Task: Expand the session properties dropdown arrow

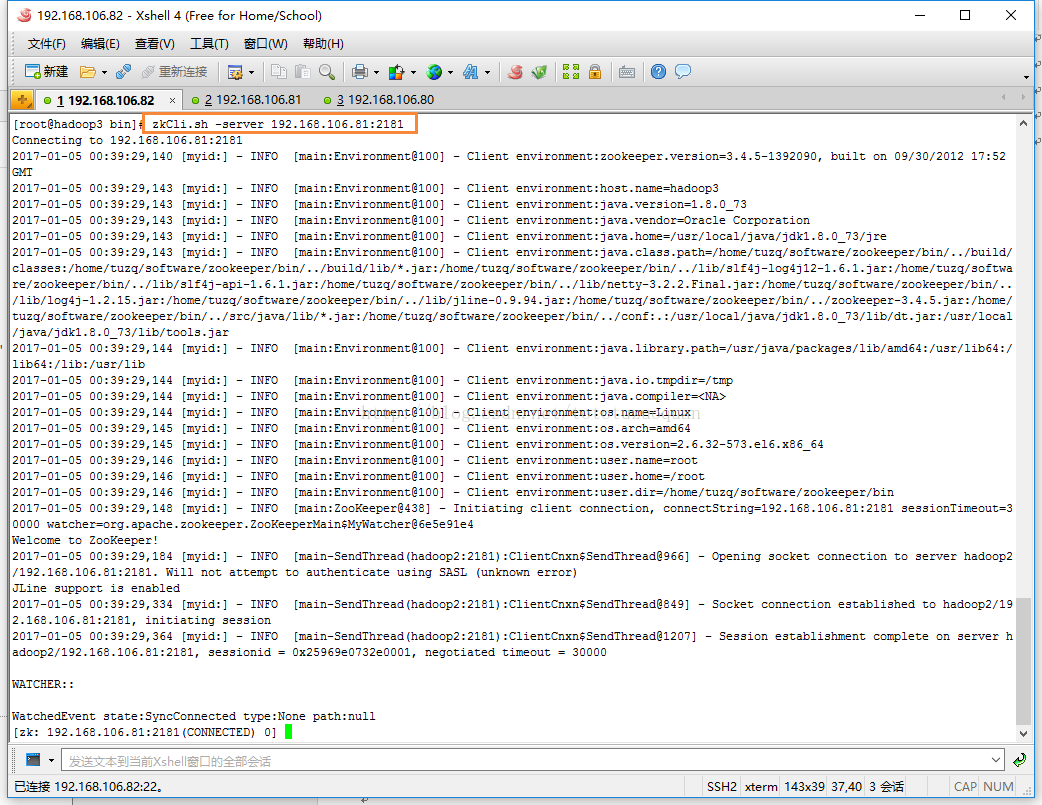Action: 251,72
